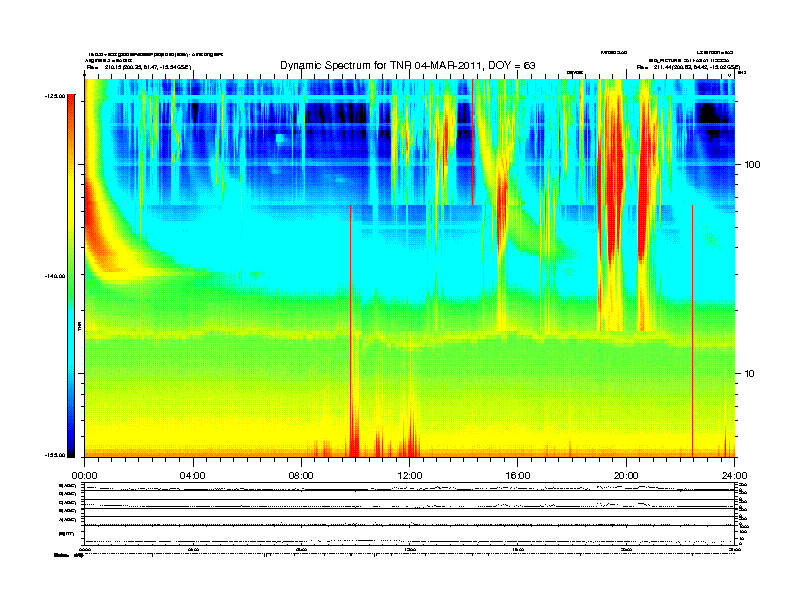Click the '-140.00' color bar label
The width and height of the screenshot is (792, 612).
(x=56, y=276)
